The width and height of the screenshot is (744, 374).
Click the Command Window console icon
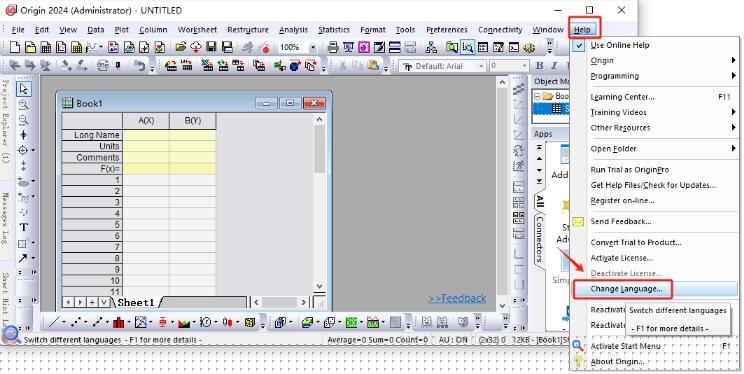pyautogui.click(x=514, y=47)
